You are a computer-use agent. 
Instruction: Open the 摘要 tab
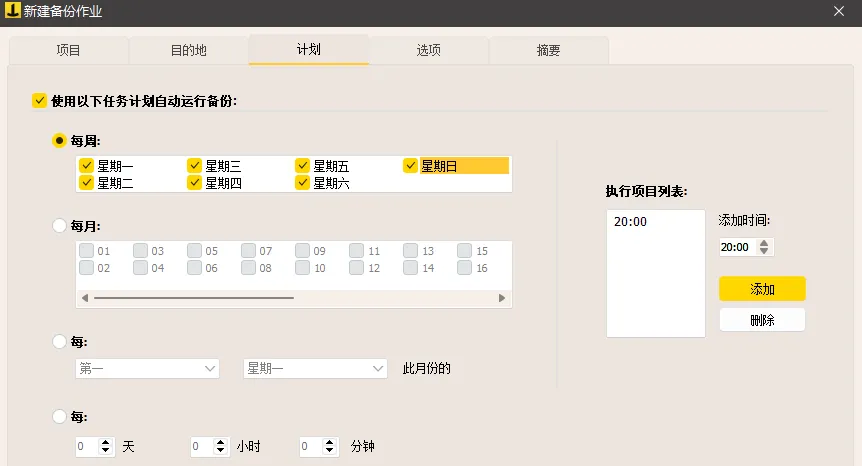click(548, 51)
